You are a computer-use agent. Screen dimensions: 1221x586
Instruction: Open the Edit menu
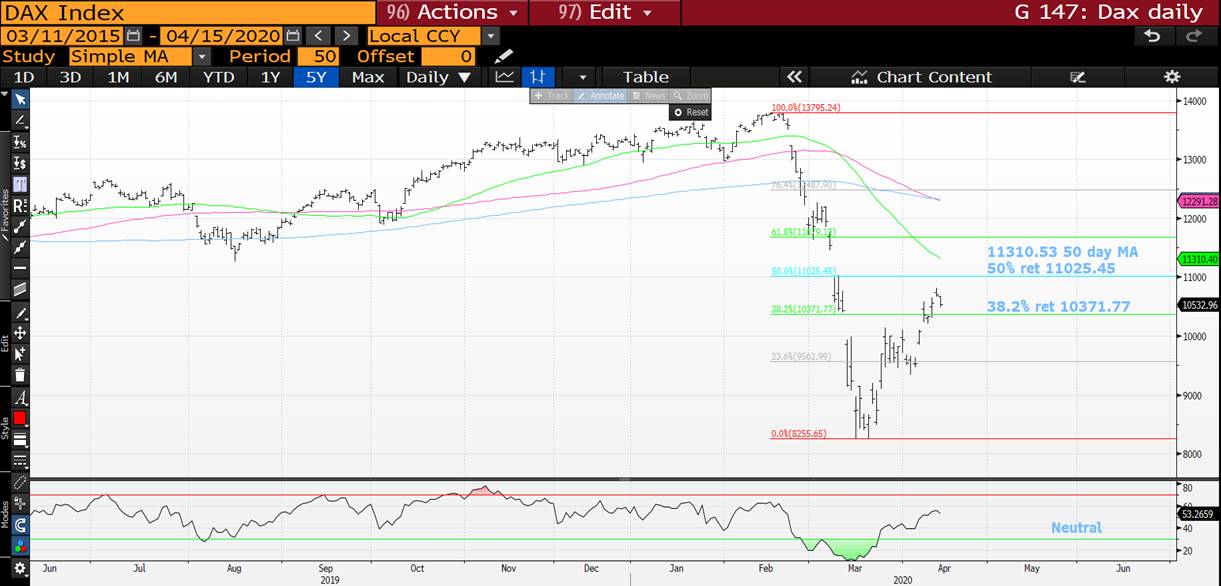(x=605, y=13)
